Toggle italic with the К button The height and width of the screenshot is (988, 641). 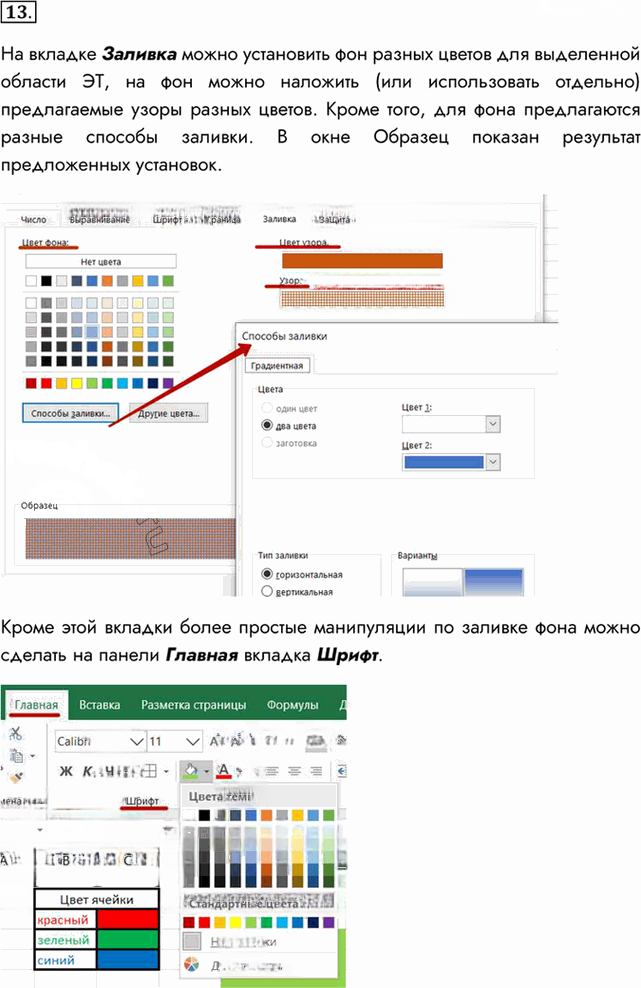pos(88,771)
